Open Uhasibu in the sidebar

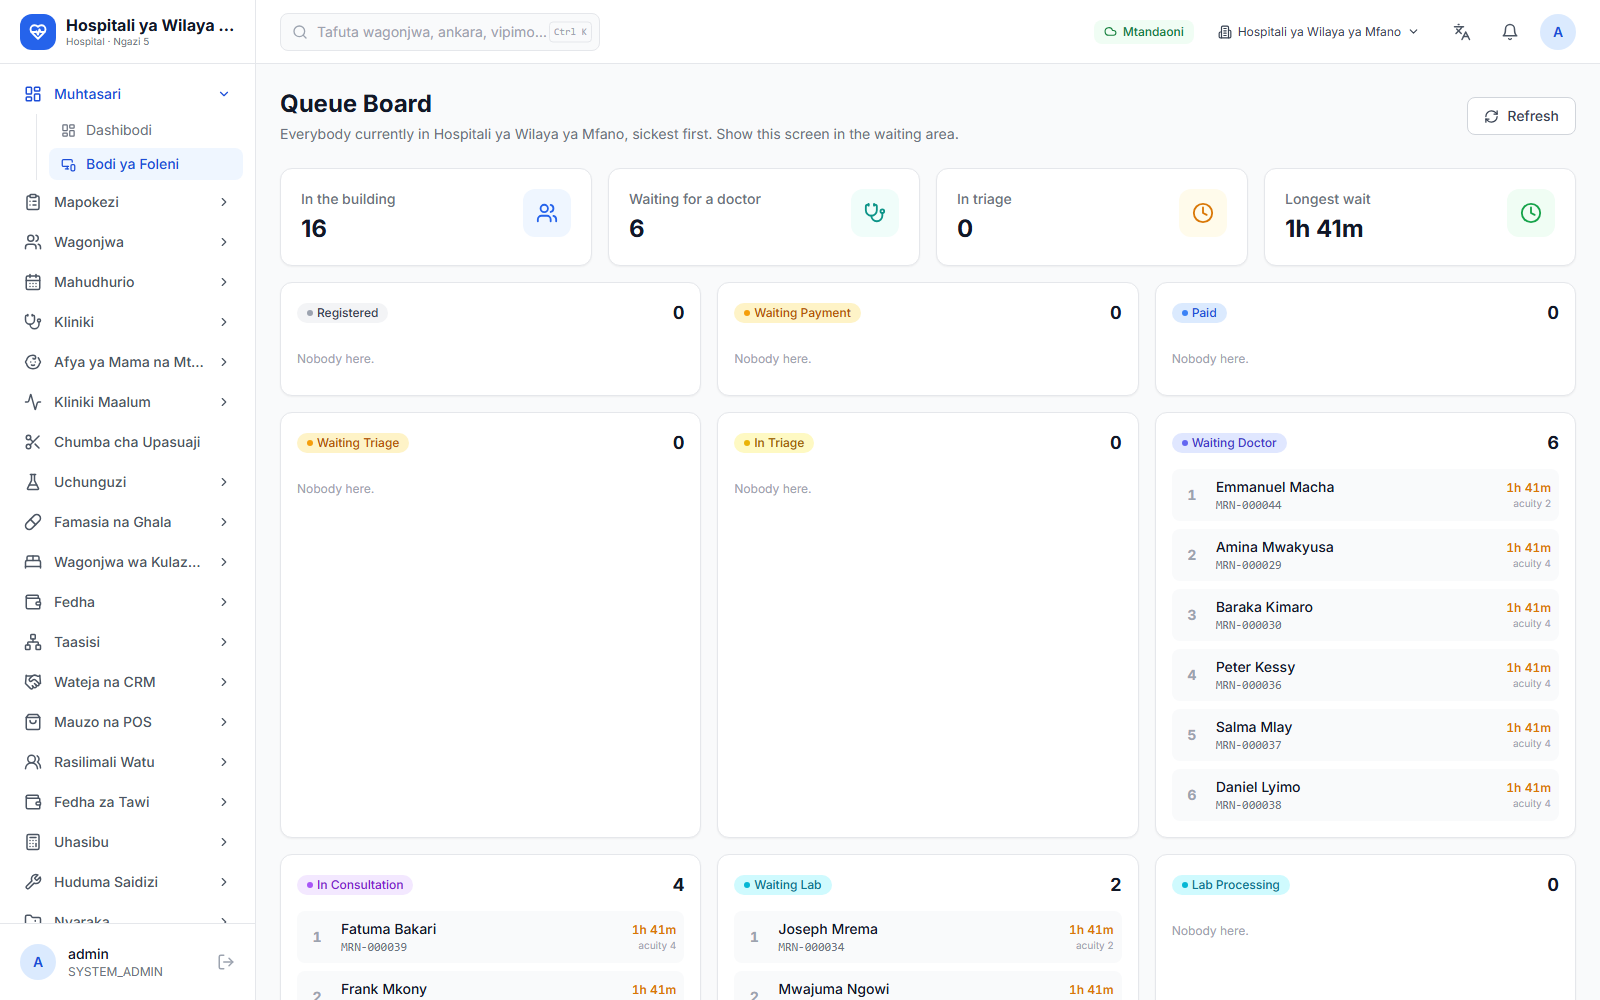[x=128, y=842]
